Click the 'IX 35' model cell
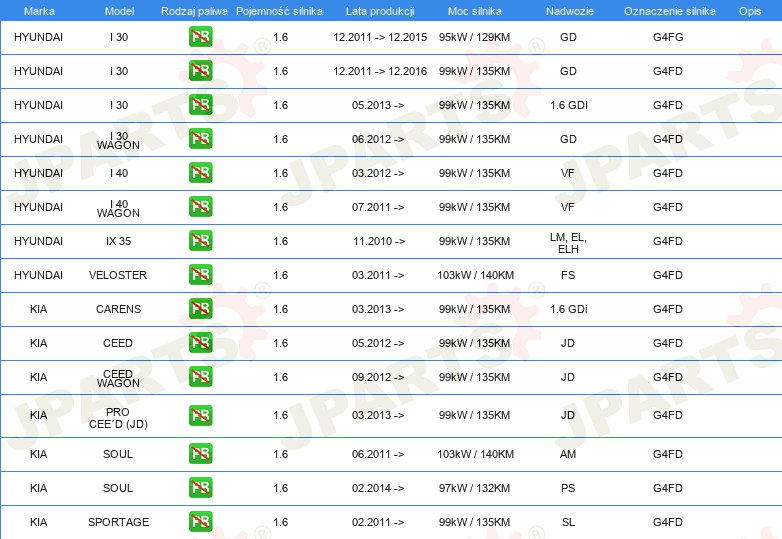This screenshot has width=782, height=539. (118, 241)
